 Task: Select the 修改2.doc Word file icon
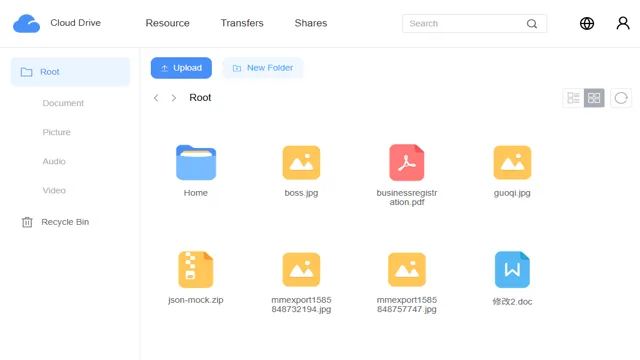(x=512, y=269)
